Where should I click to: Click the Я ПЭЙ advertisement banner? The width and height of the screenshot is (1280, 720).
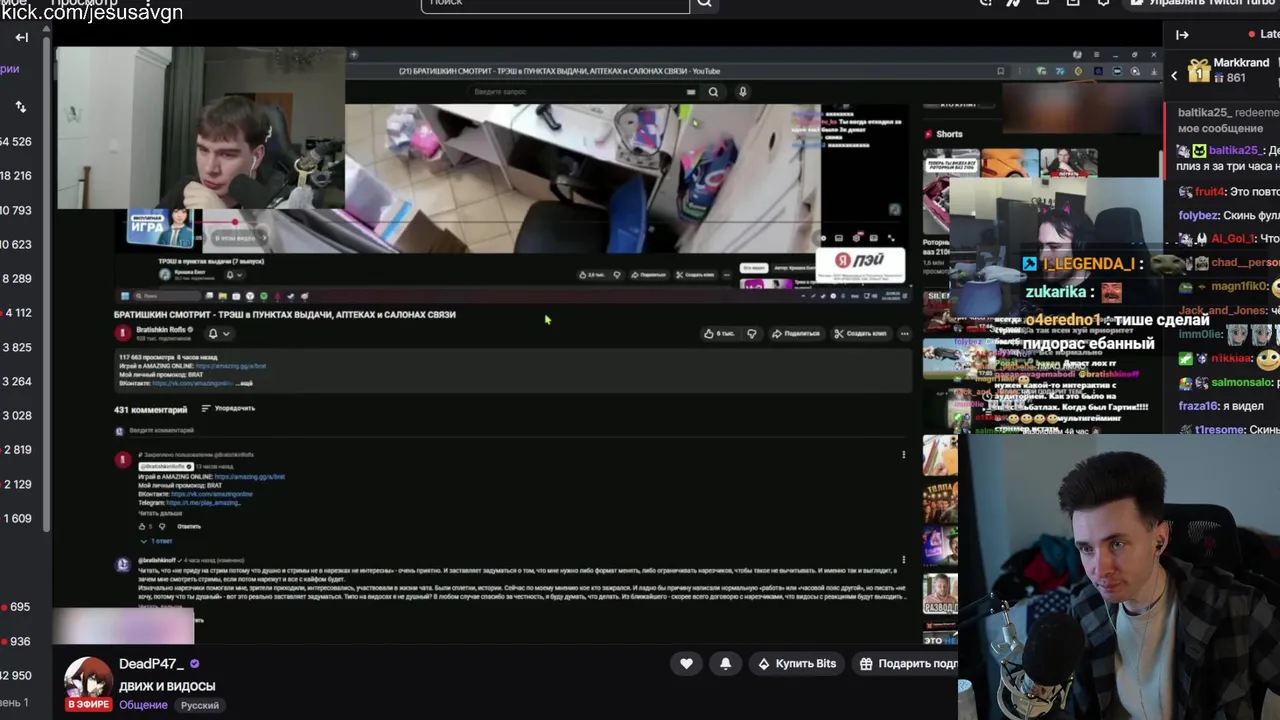click(x=860, y=264)
